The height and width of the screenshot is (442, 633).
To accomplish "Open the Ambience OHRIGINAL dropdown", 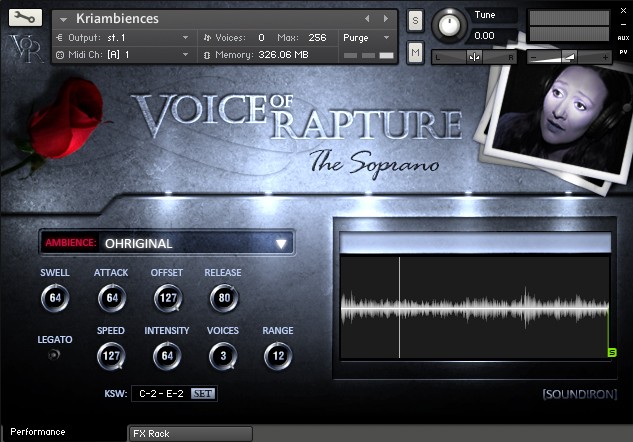I will coord(167,243).
